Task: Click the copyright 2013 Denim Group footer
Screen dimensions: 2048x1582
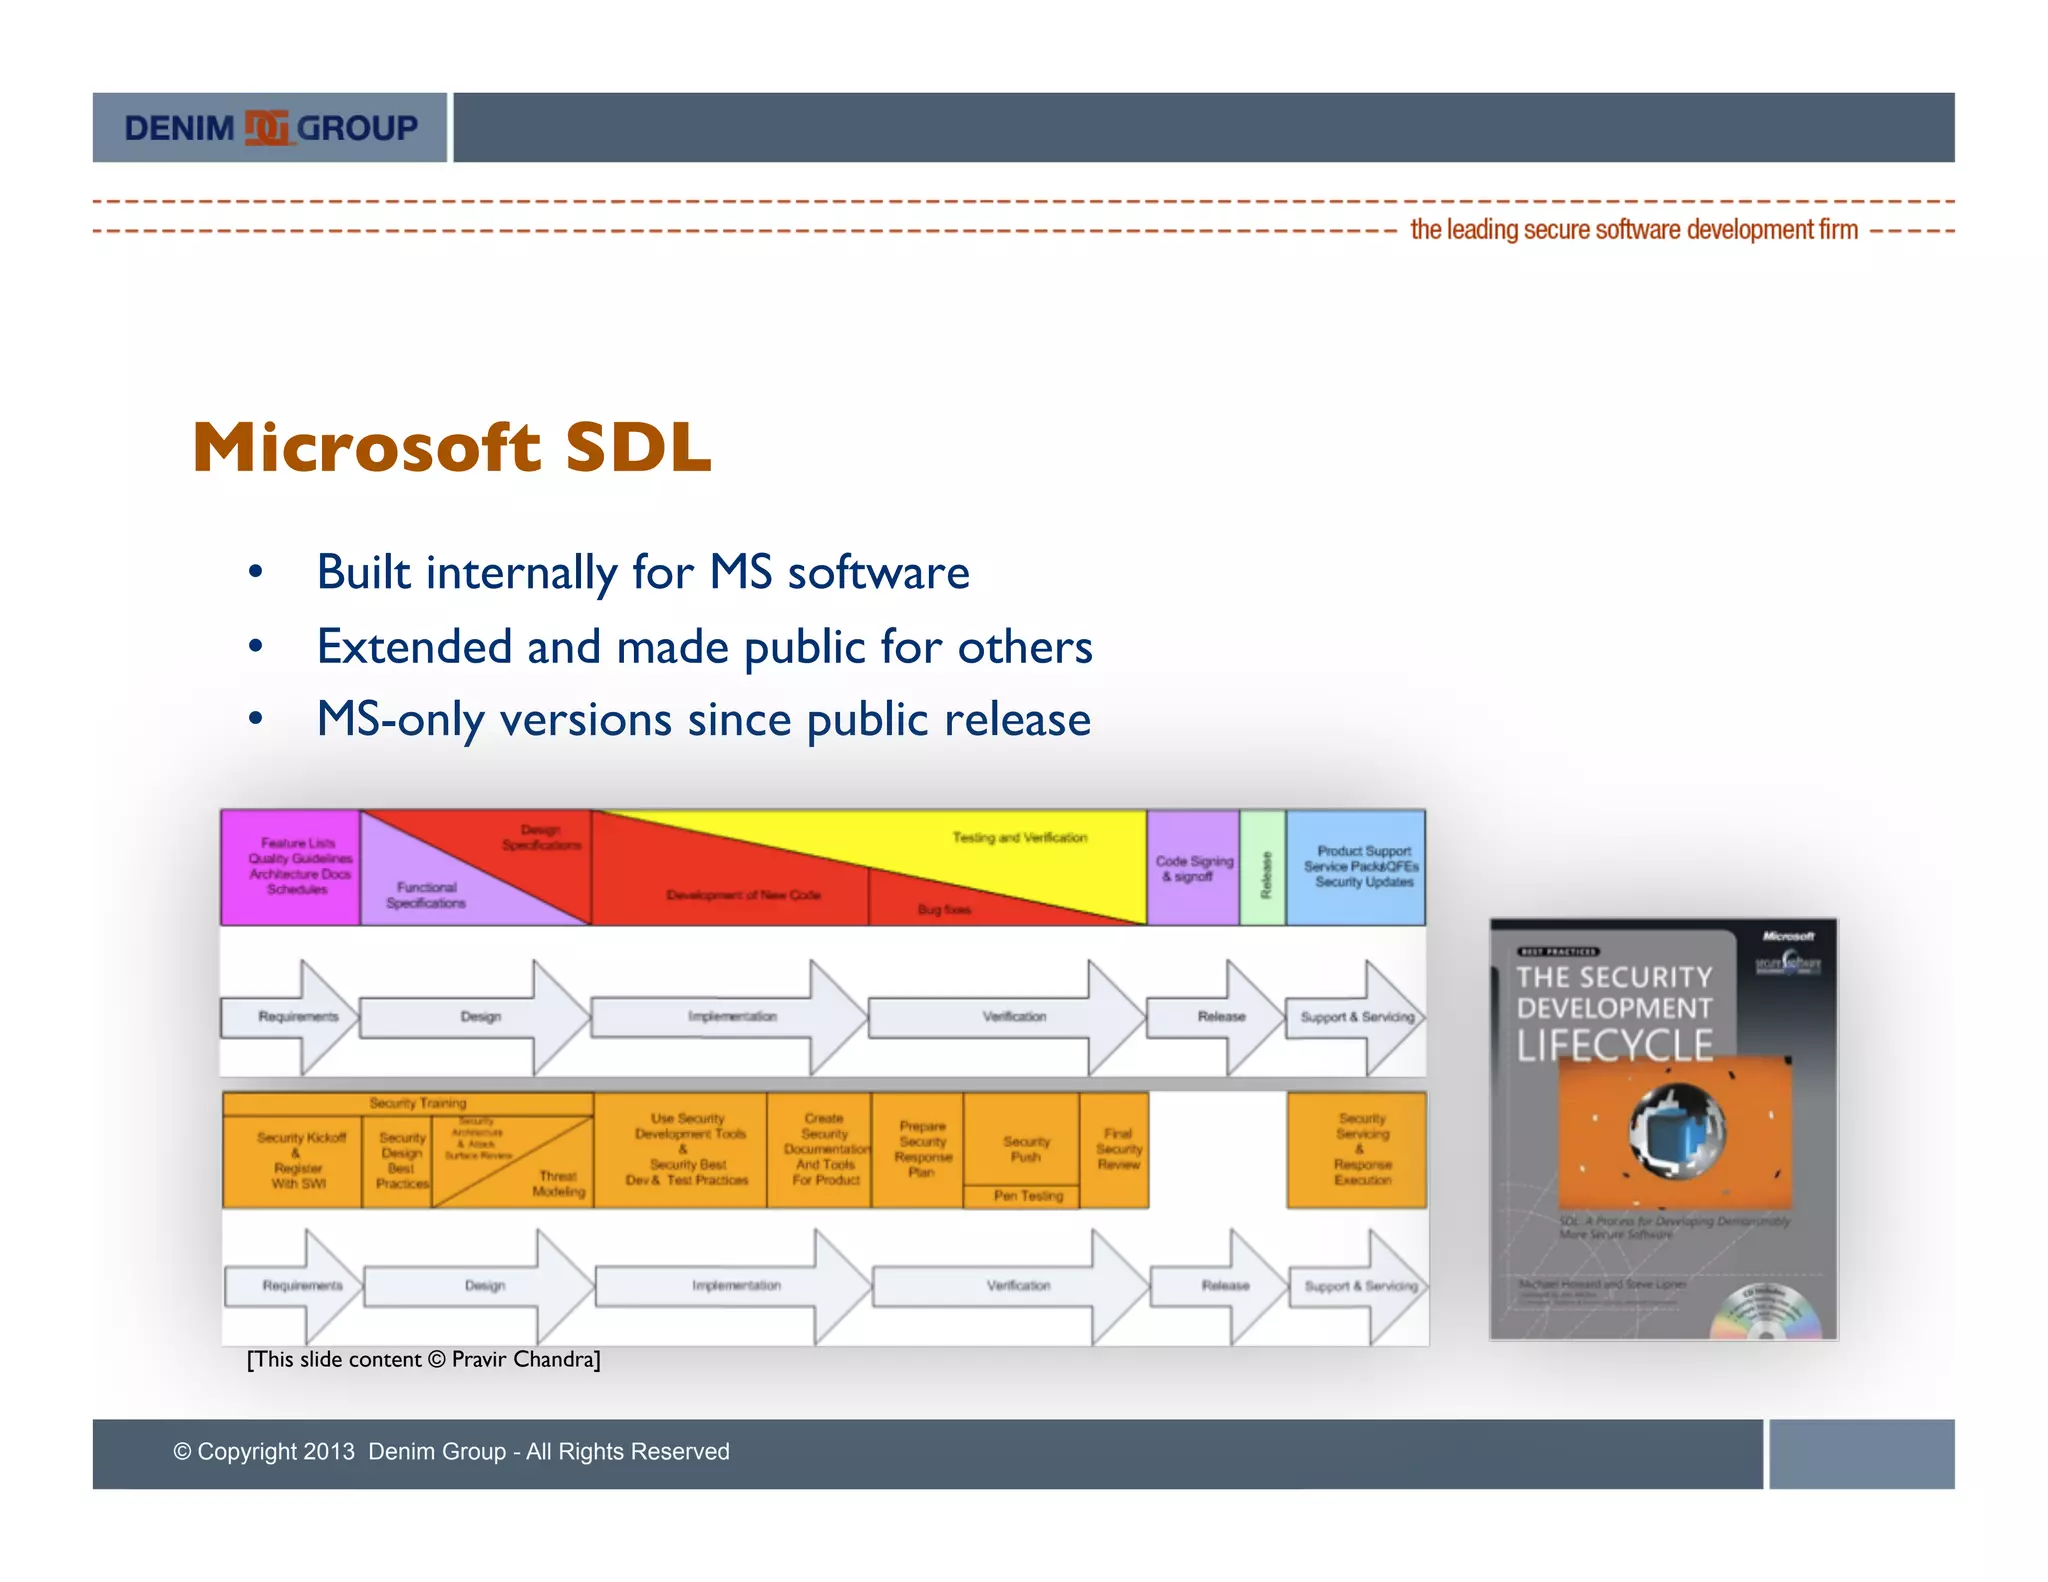Action: tap(451, 1452)
